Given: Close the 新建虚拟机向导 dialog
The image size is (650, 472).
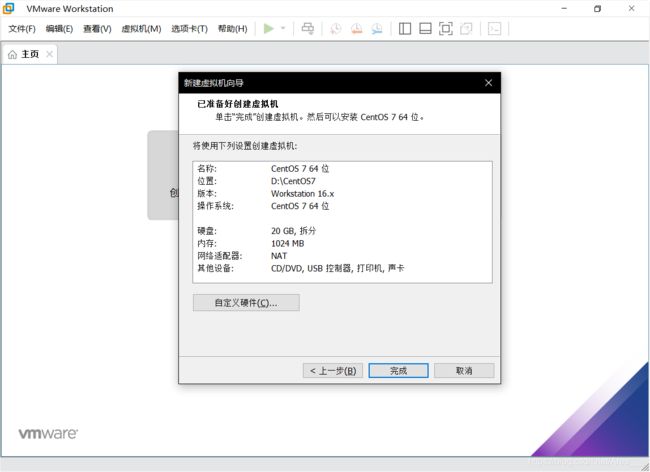Looking at the screenshot, I should coord(488,82).
